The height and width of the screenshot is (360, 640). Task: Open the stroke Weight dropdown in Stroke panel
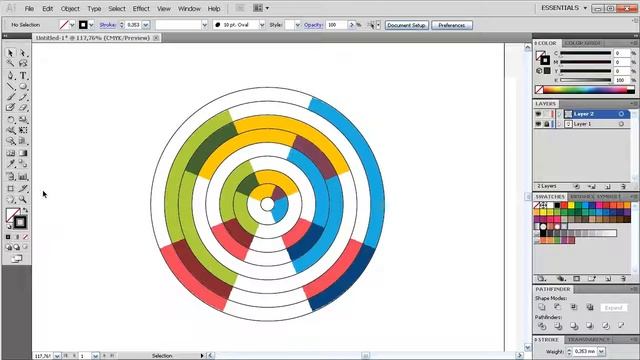pyautogui.click(x=601, y=351)
